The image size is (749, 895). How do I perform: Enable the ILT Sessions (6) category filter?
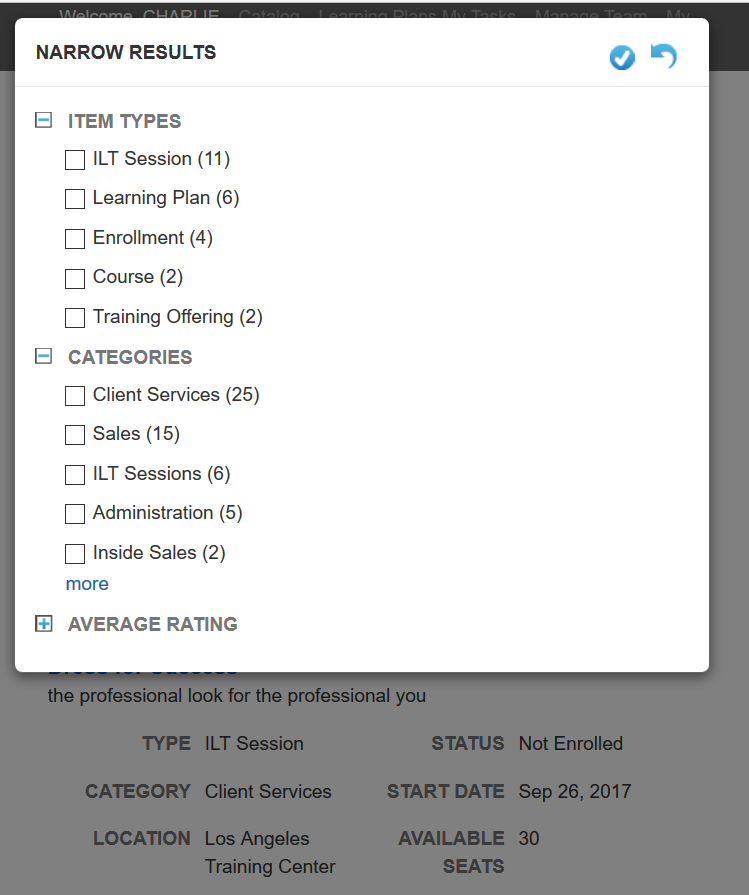(x=75, y=475)
